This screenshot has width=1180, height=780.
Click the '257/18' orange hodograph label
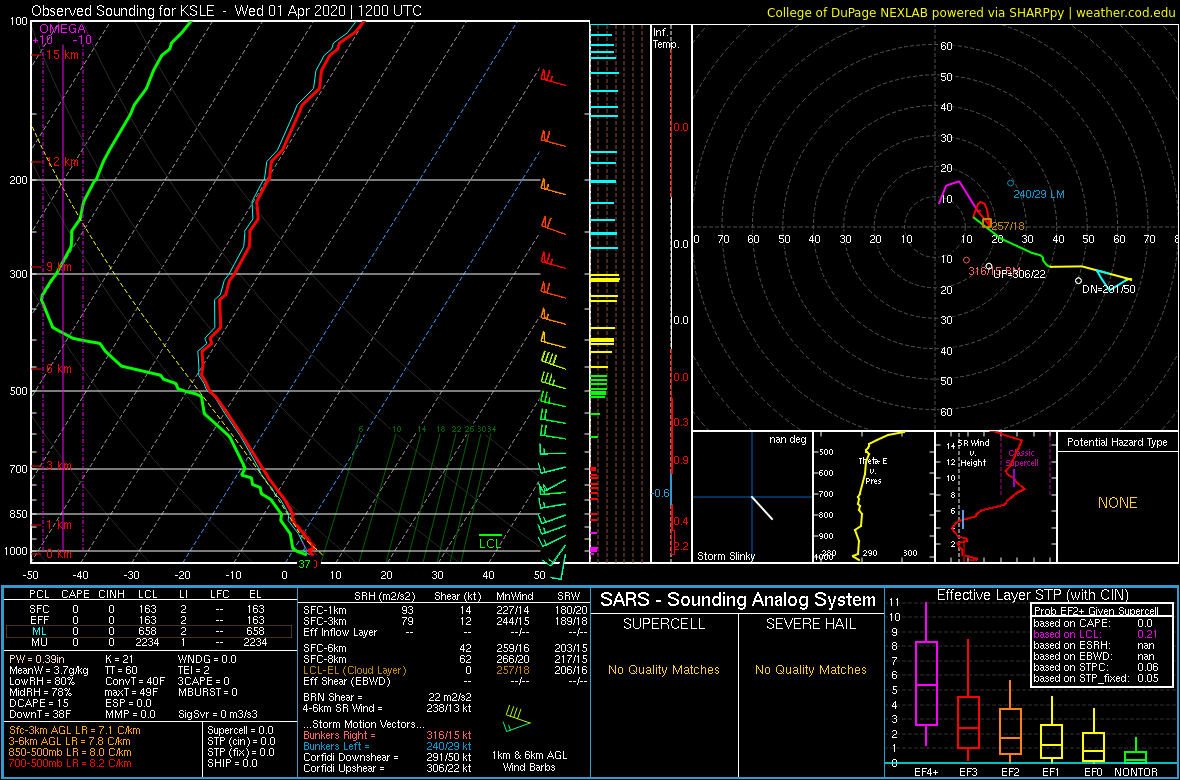click(x=1008, y=226)
